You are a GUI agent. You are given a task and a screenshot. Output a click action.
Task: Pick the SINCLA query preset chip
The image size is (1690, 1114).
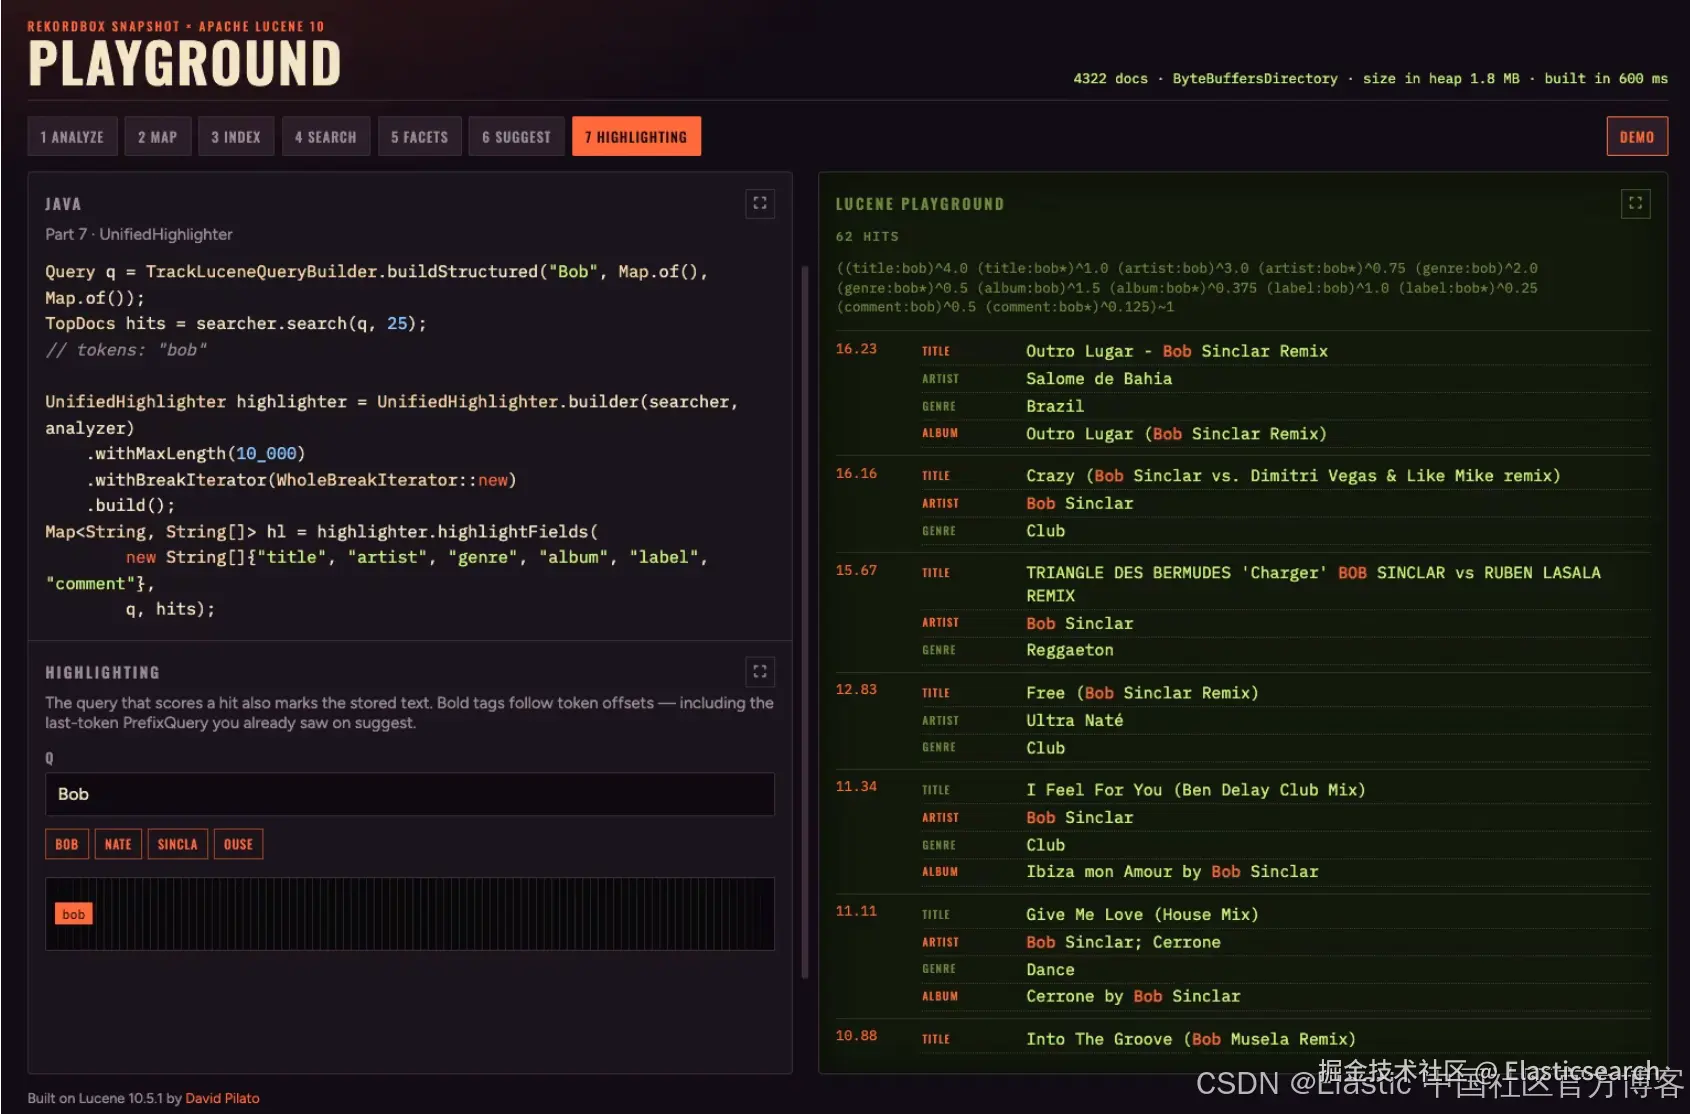click(x=178, y=845)
